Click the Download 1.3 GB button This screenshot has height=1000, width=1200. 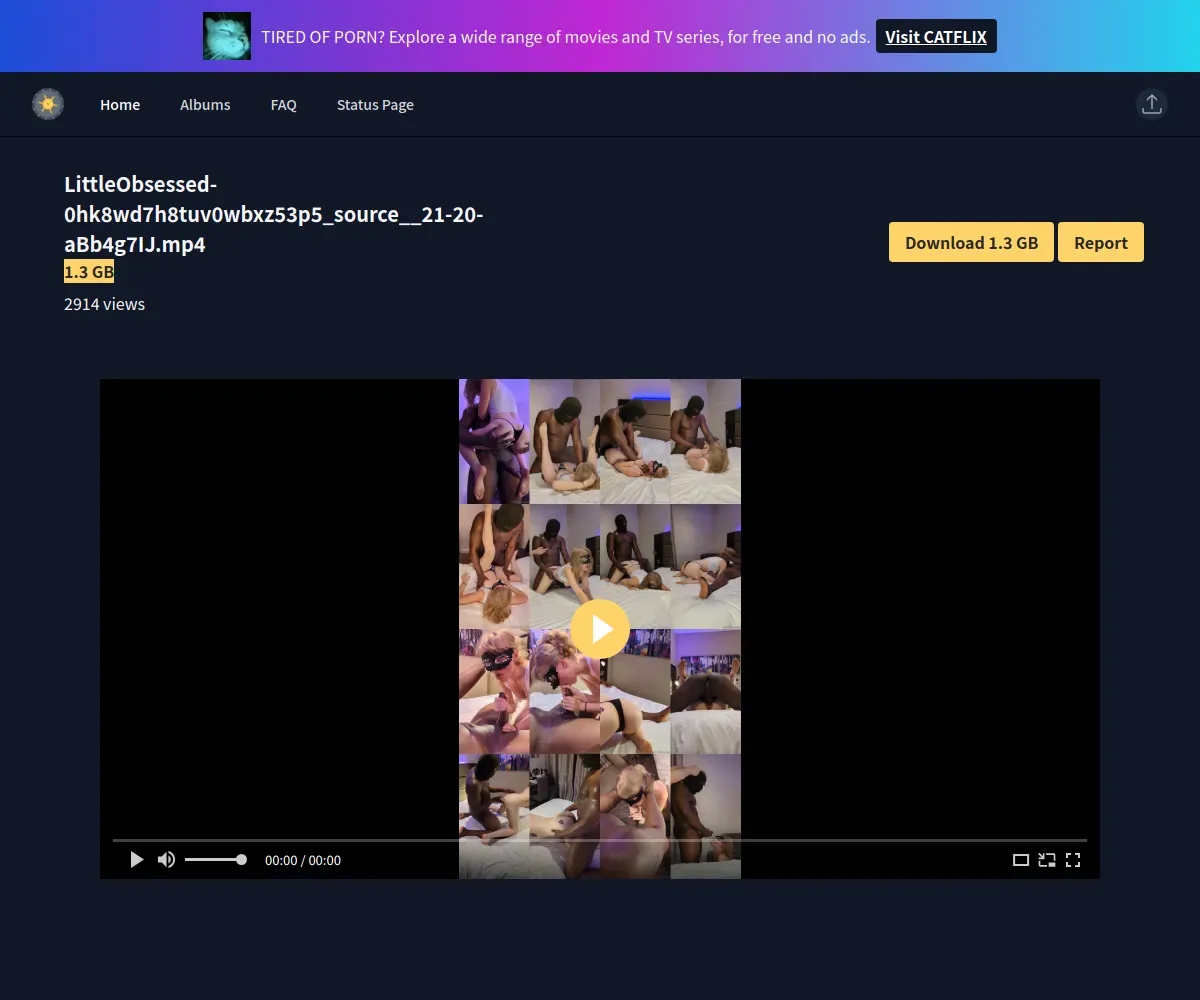(x=971, y=243)
